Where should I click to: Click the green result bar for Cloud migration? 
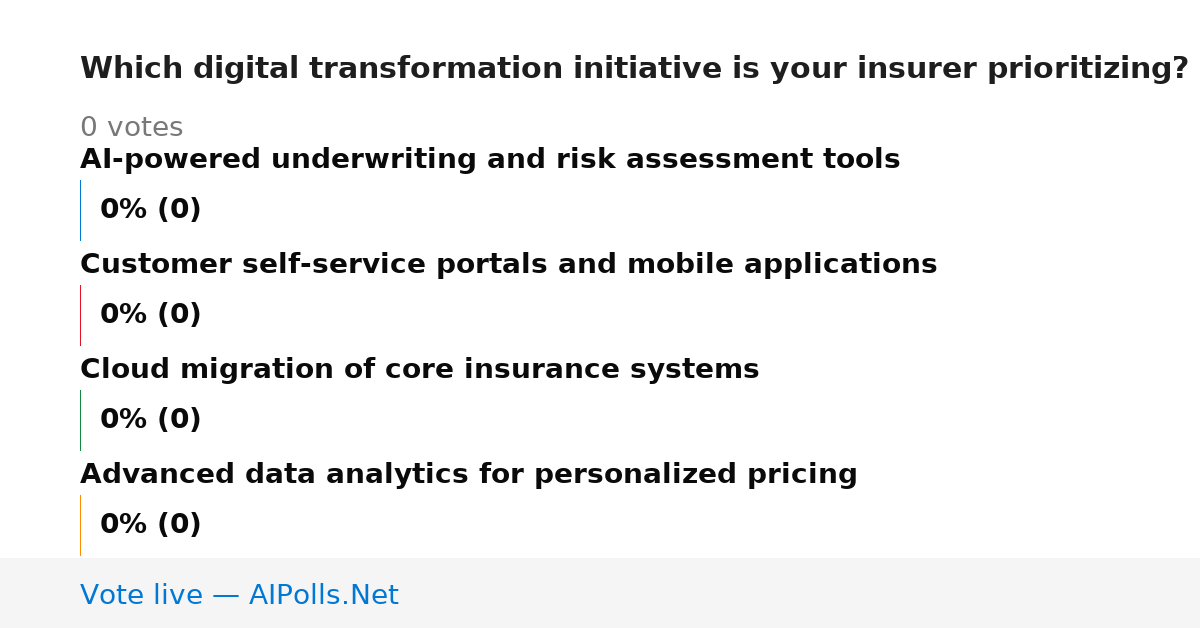(80, 420)
